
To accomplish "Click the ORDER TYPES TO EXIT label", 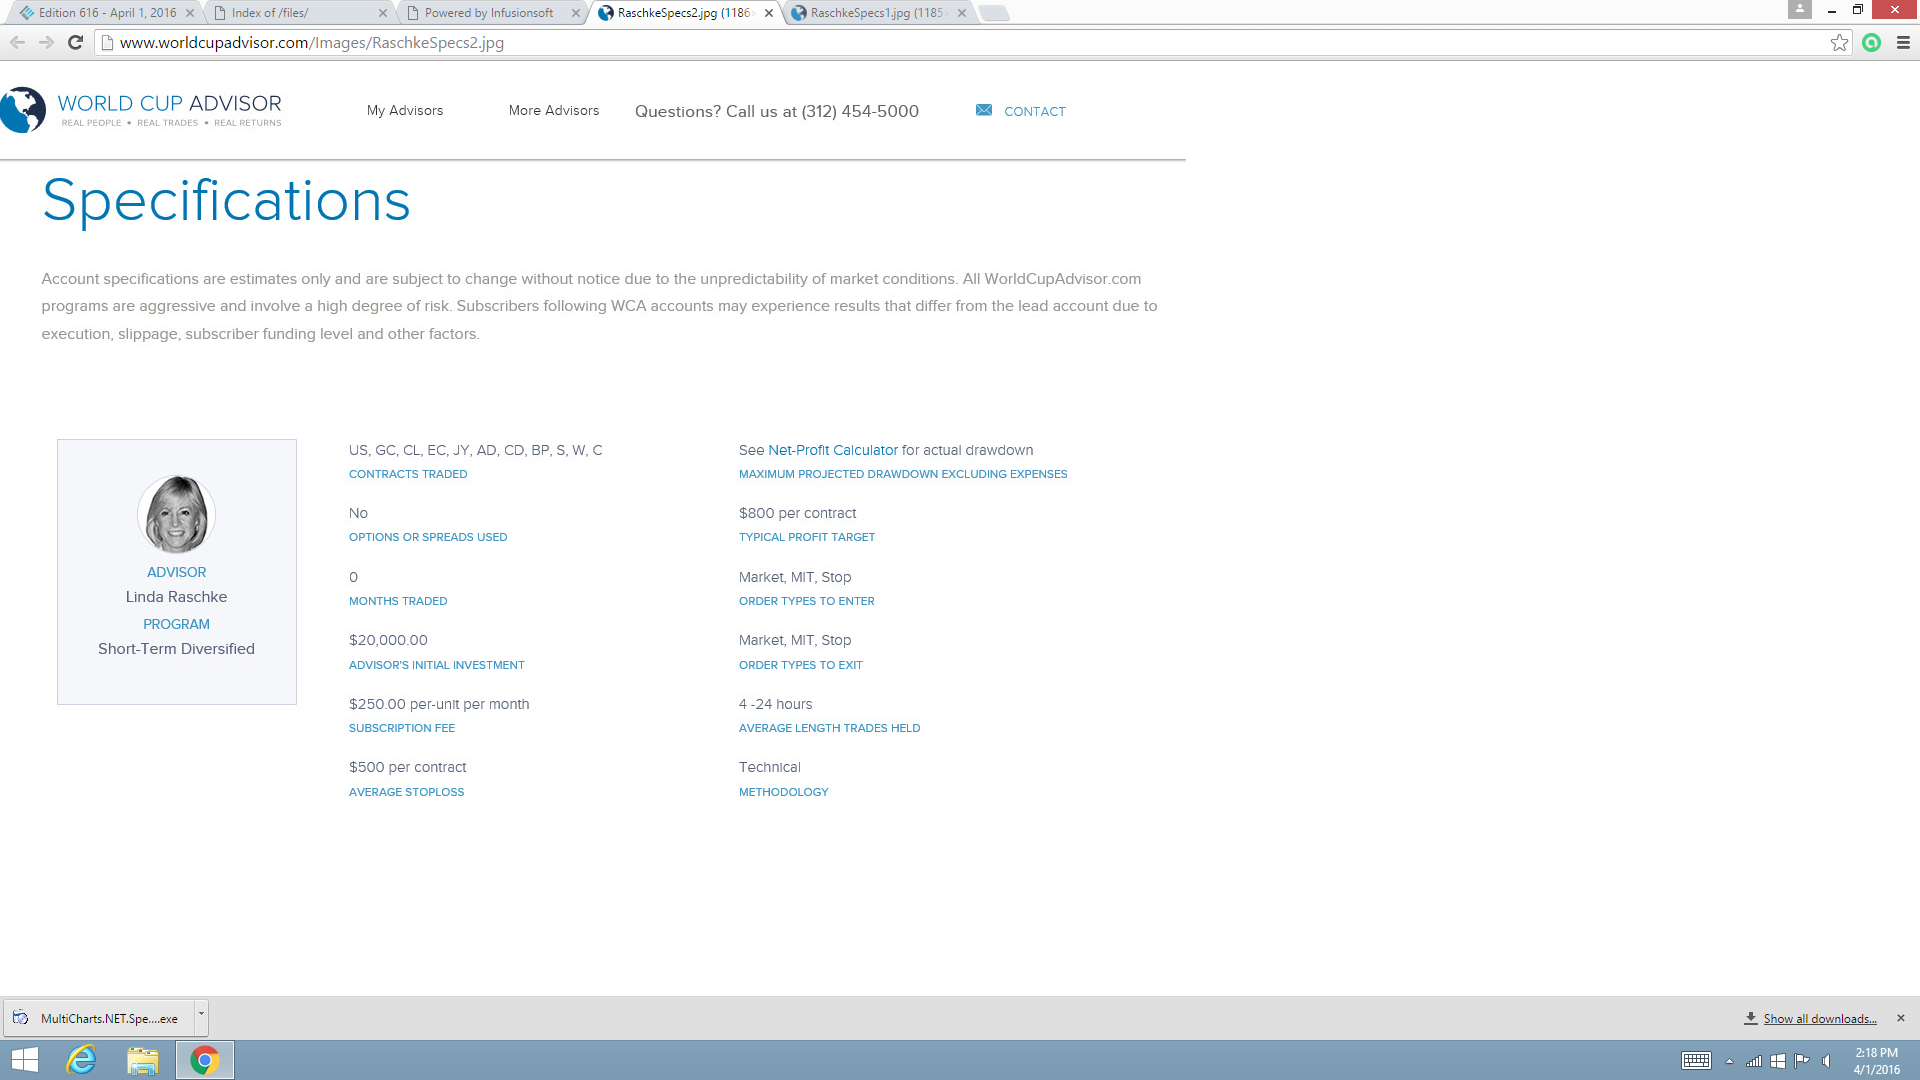I will (801, 665).
